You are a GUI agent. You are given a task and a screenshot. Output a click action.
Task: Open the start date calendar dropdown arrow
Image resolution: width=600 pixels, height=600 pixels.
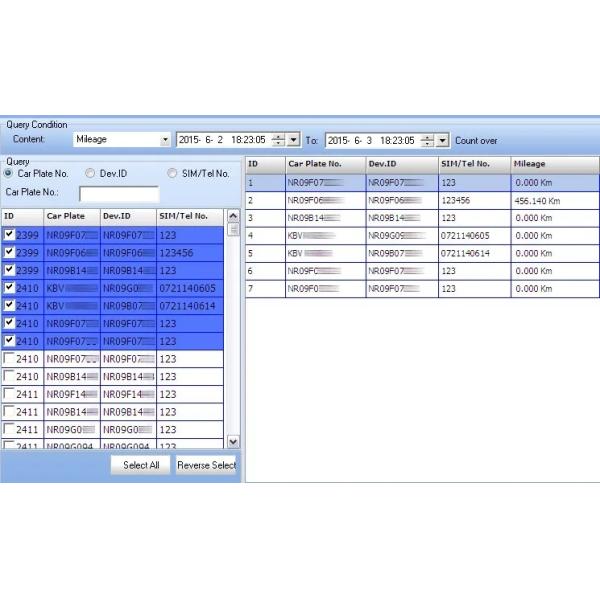293,140
